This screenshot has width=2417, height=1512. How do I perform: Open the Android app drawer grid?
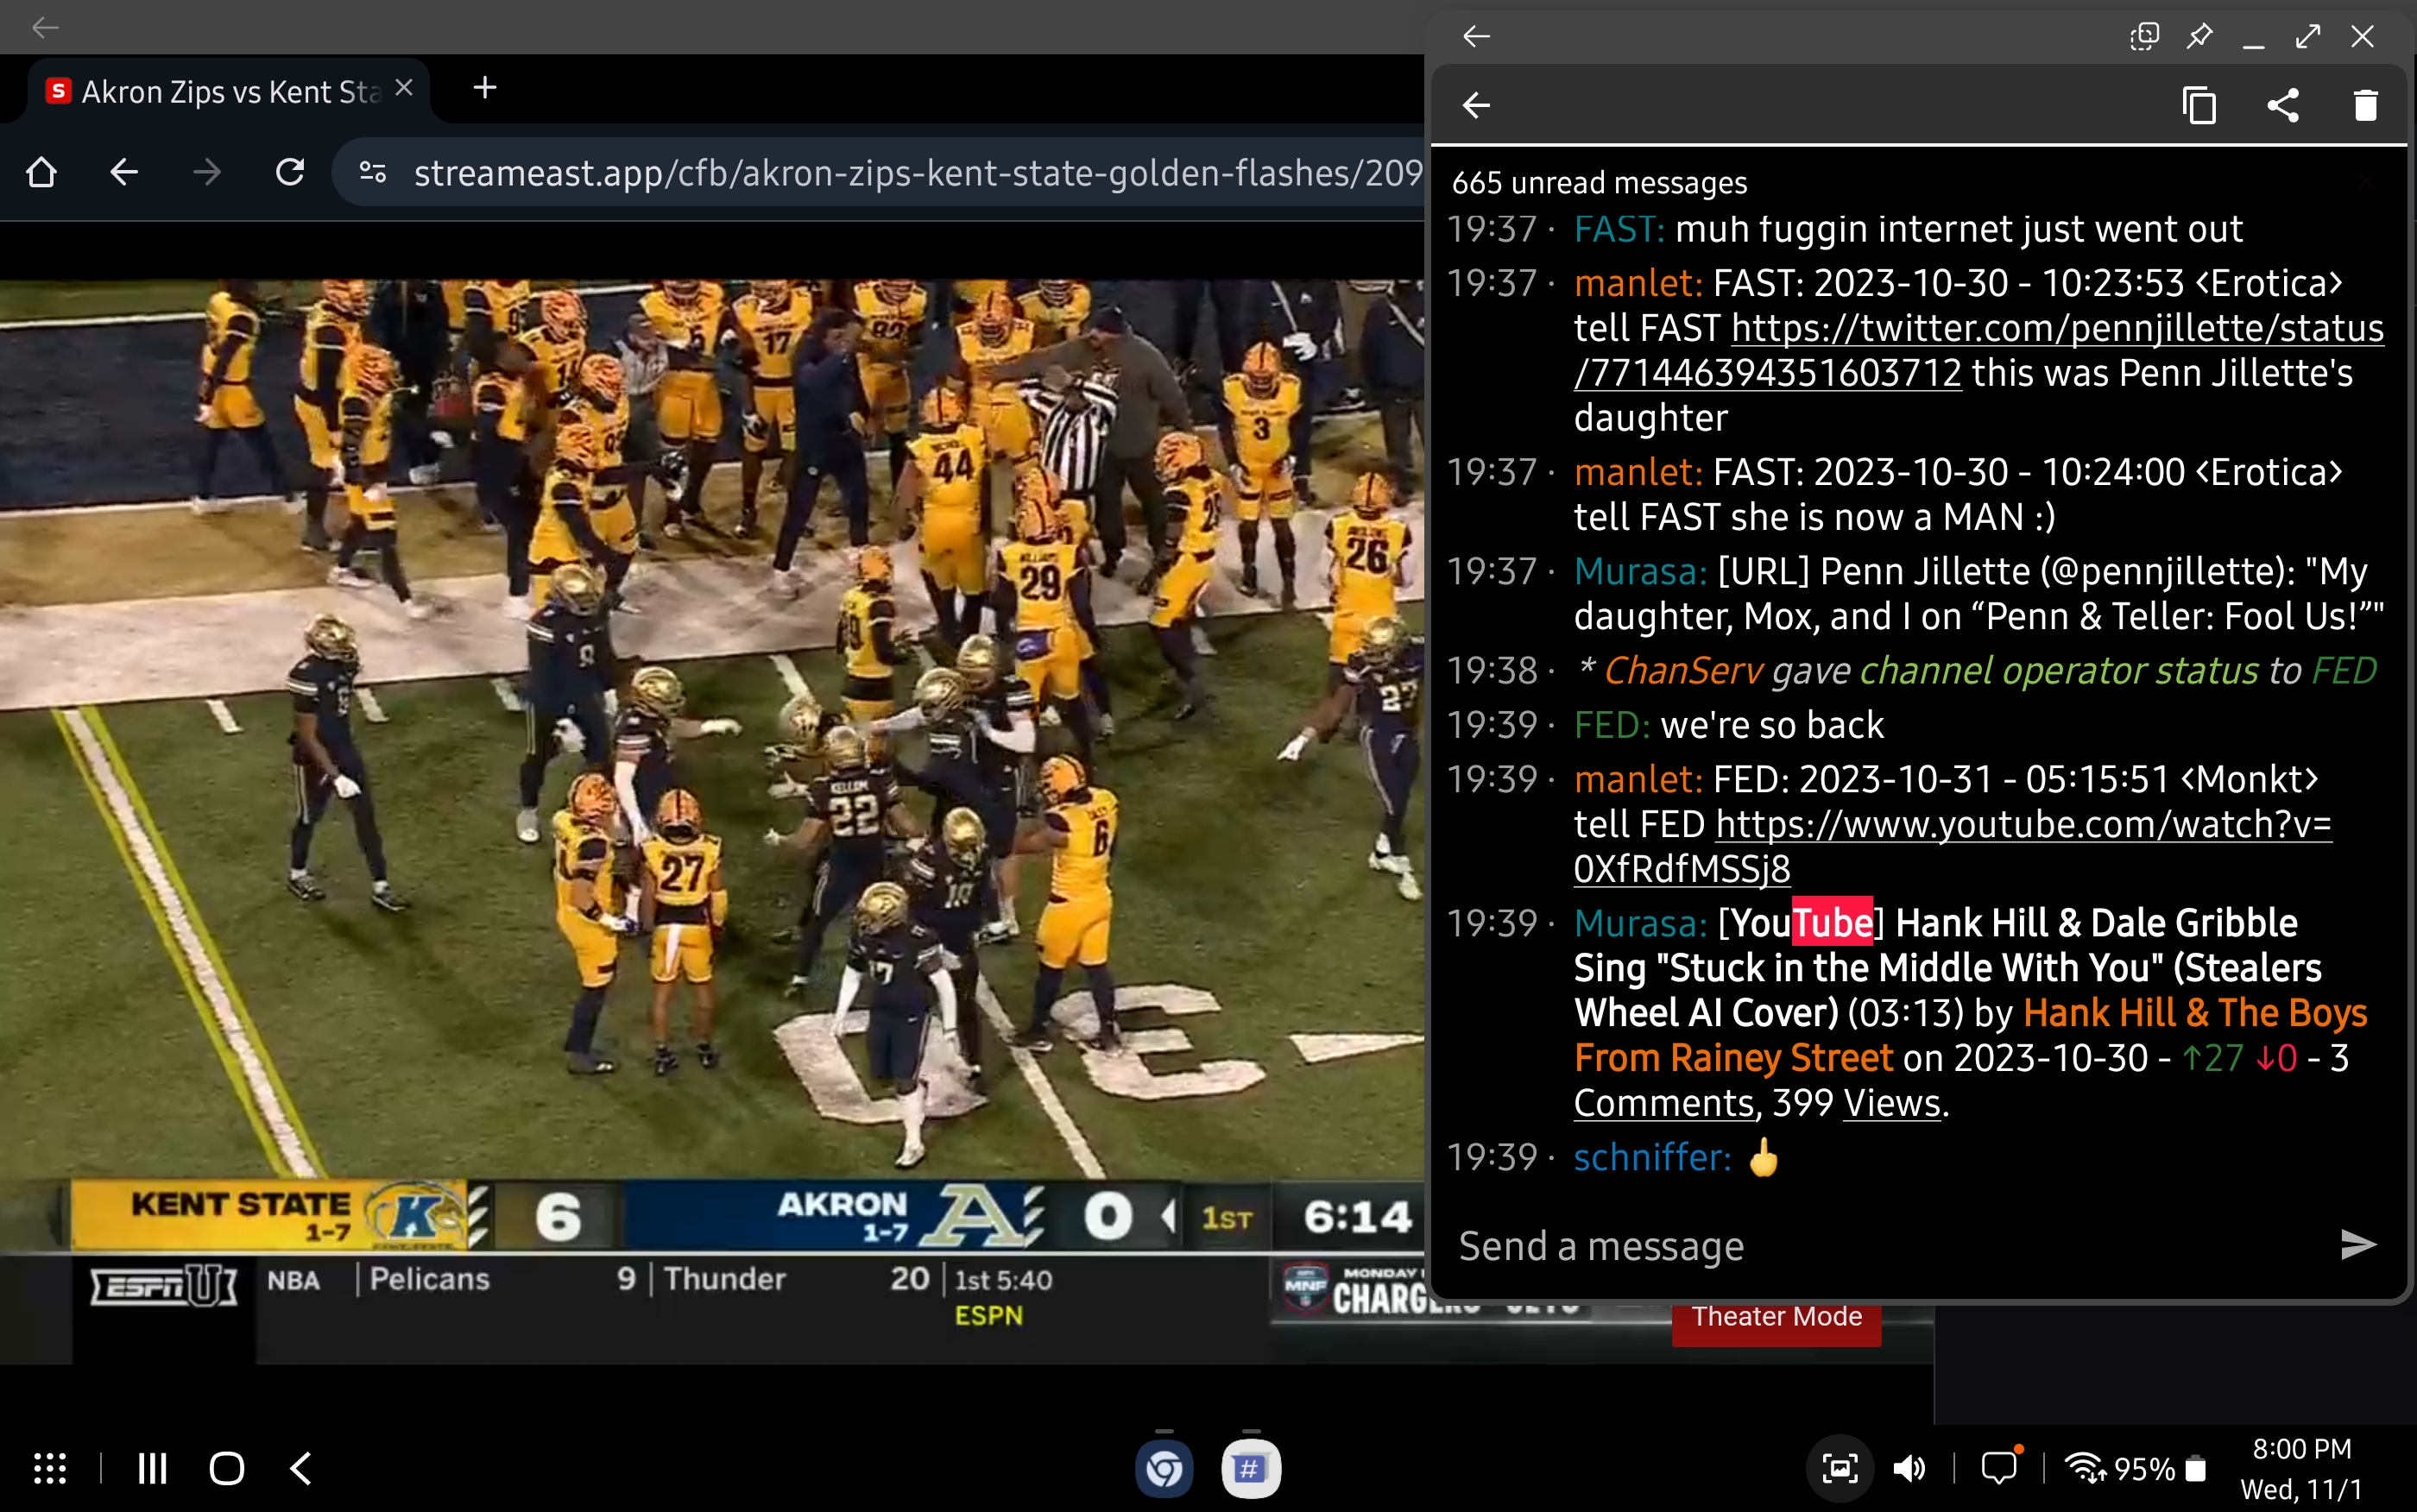(50, 1468)
